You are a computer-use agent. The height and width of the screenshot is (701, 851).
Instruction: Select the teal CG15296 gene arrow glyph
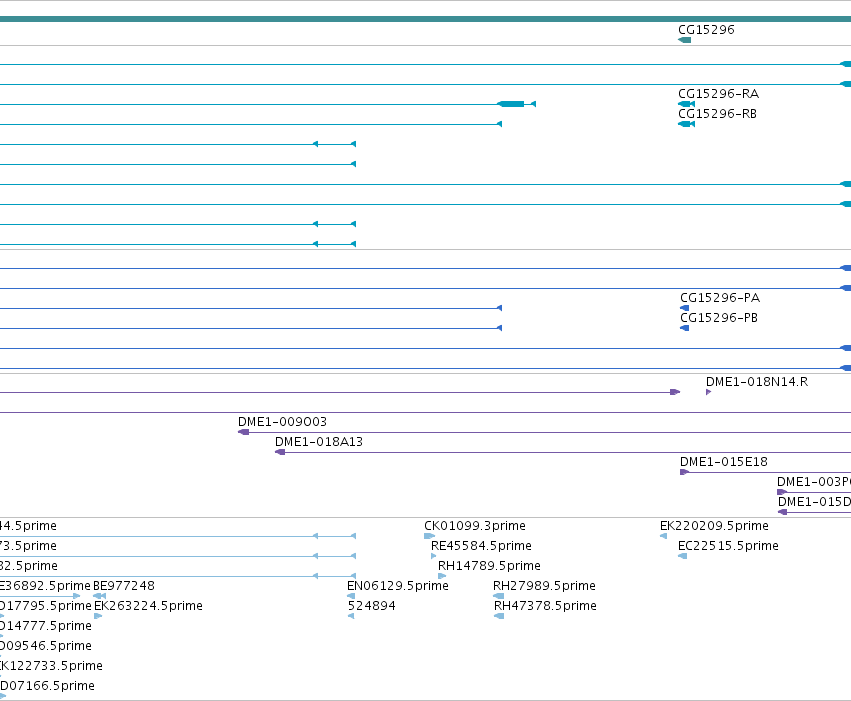[684, 40]
